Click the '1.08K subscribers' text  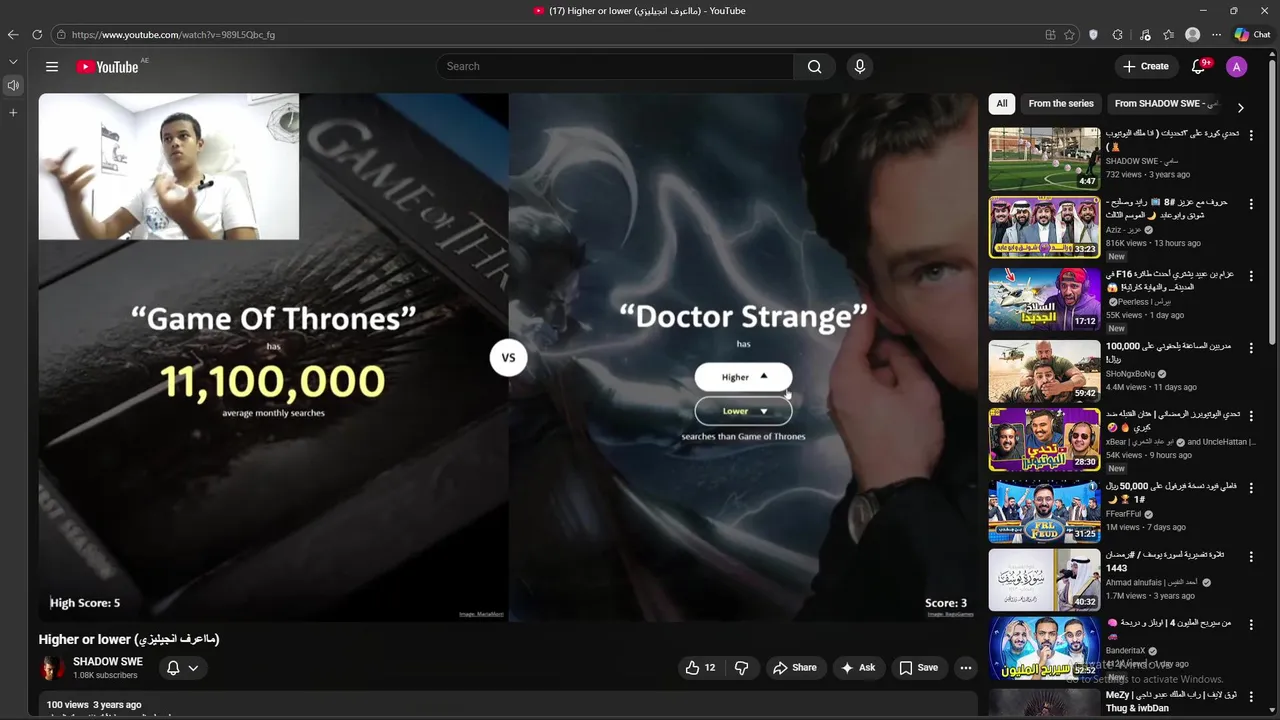[x=105, y=676]
